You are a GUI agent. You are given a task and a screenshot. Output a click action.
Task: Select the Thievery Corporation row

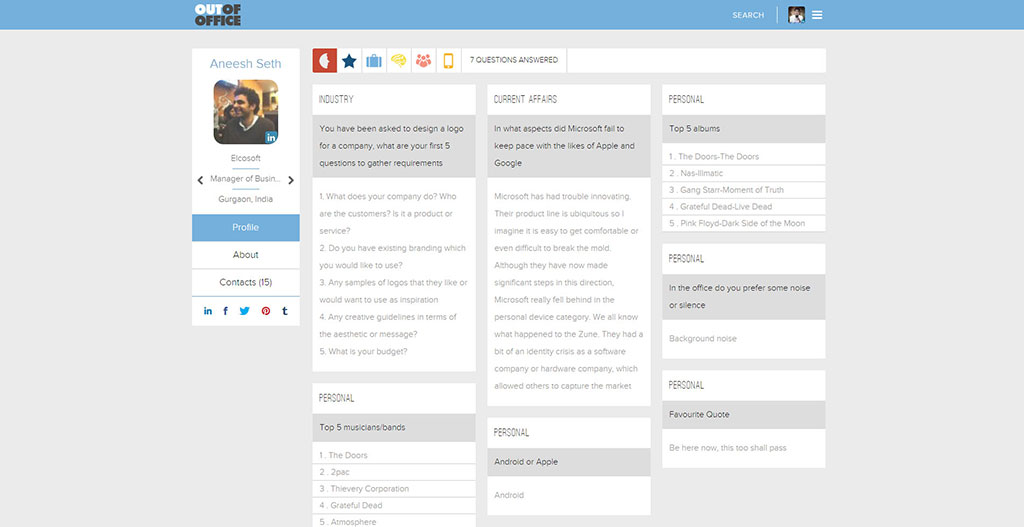394,488
